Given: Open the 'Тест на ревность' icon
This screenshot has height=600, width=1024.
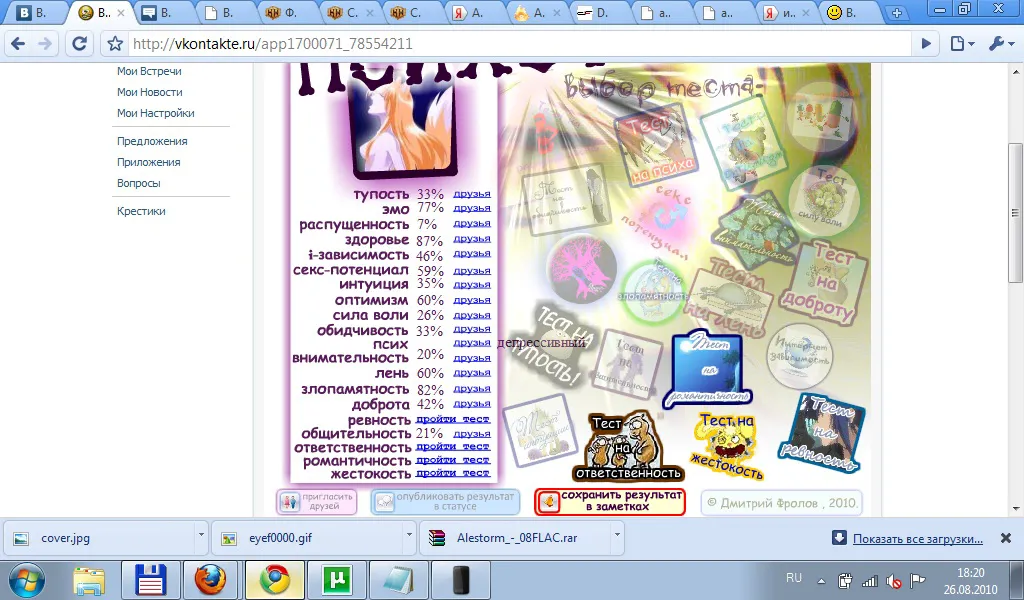Looking at the screenshot, I should coord(822,433).
